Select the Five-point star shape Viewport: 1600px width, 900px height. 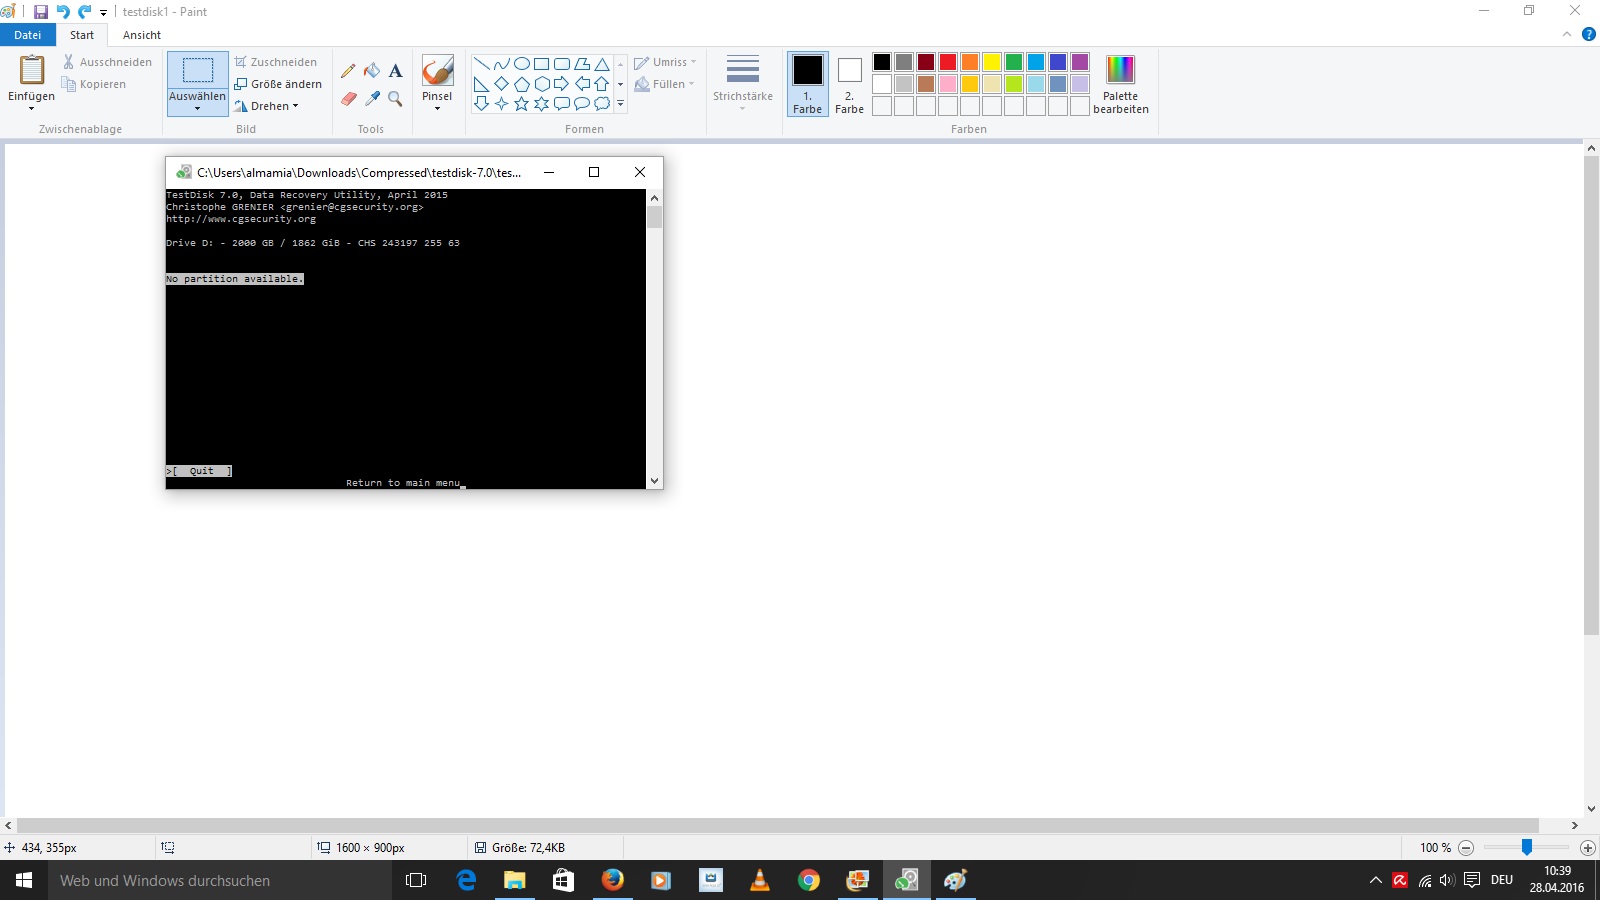pos(522,104)
